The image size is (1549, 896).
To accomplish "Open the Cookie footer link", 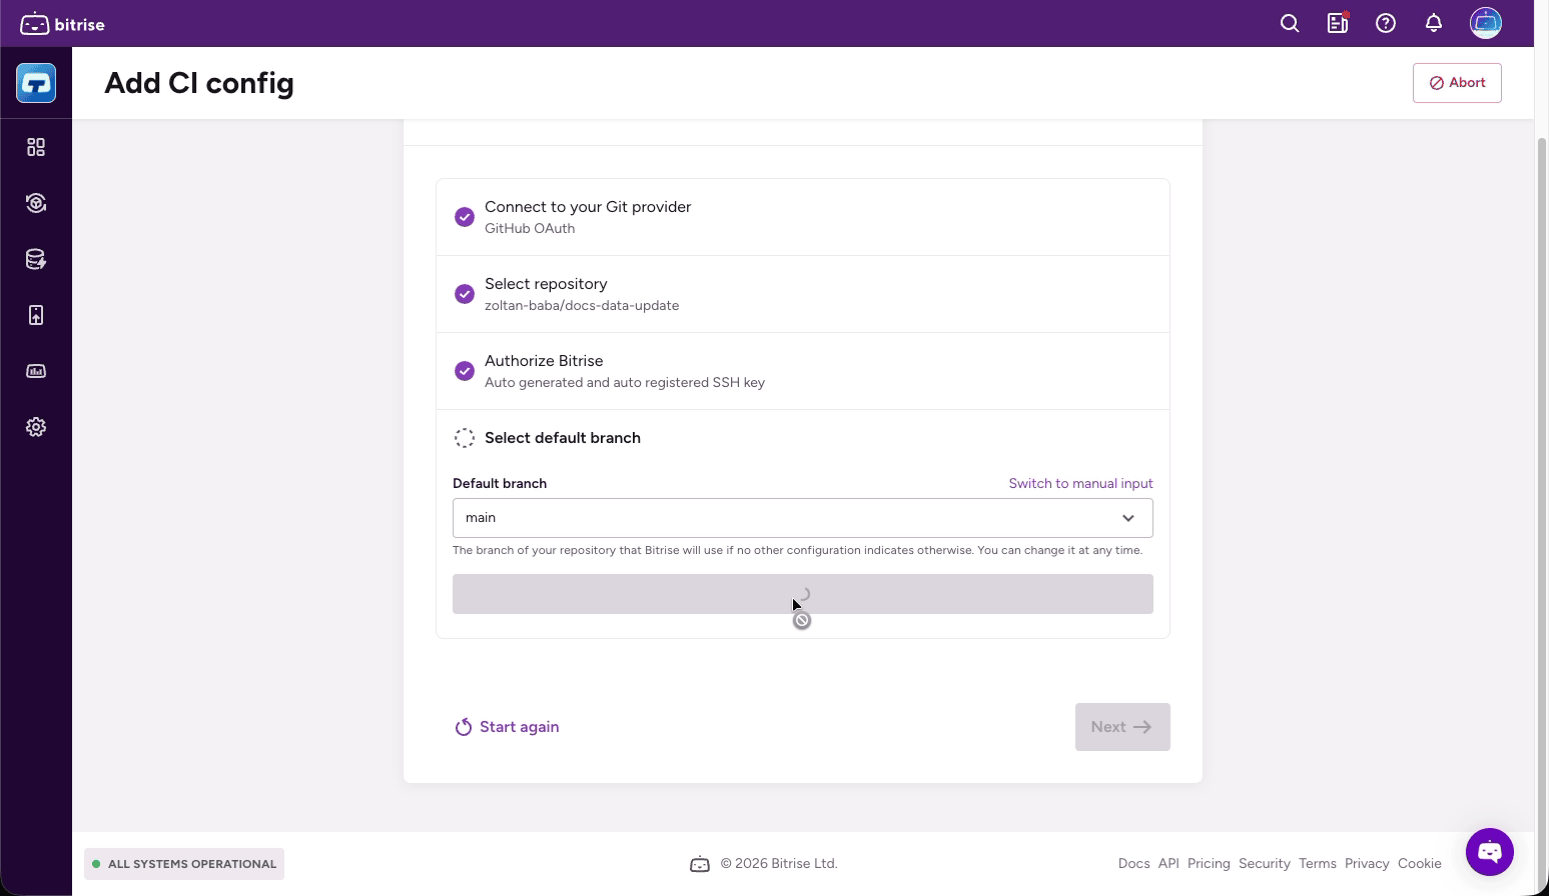I will (x=1420, y=864).
